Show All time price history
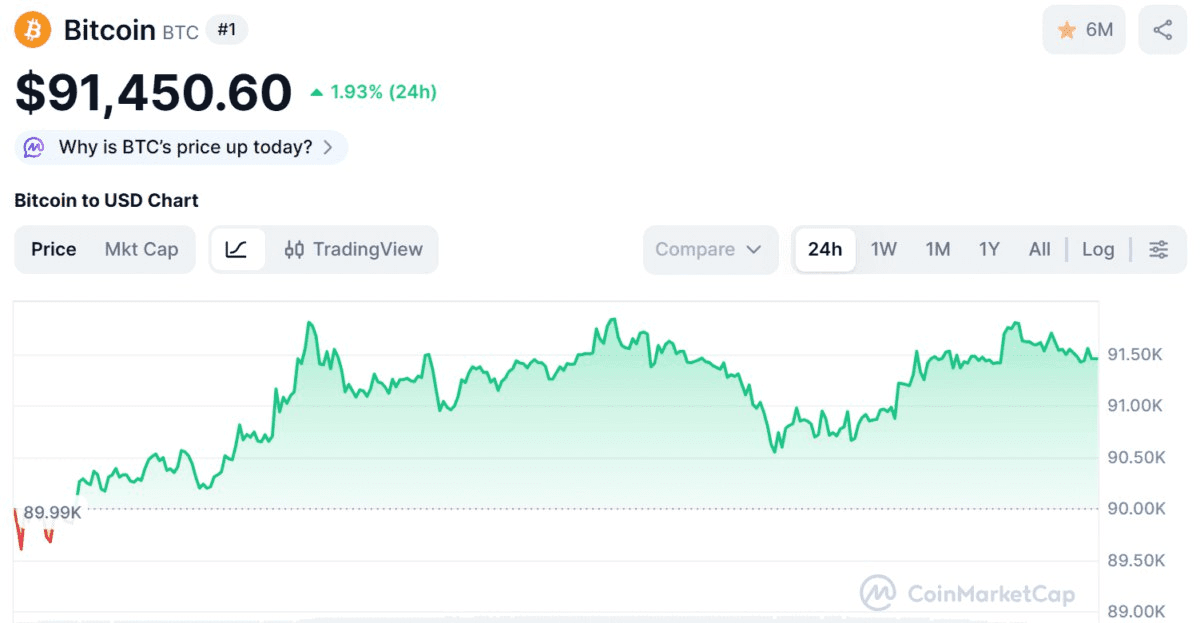The width and height of the screenshot is (1200, 623). click(x=1039, y=249)
